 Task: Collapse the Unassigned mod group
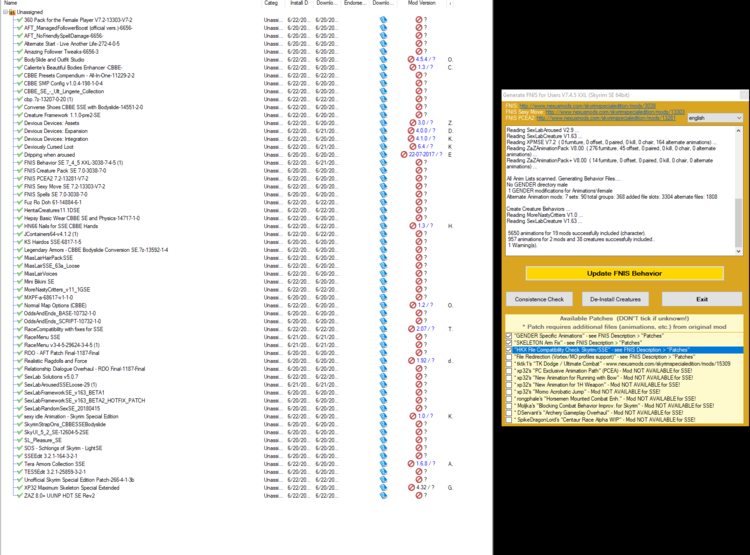point(5,12)
